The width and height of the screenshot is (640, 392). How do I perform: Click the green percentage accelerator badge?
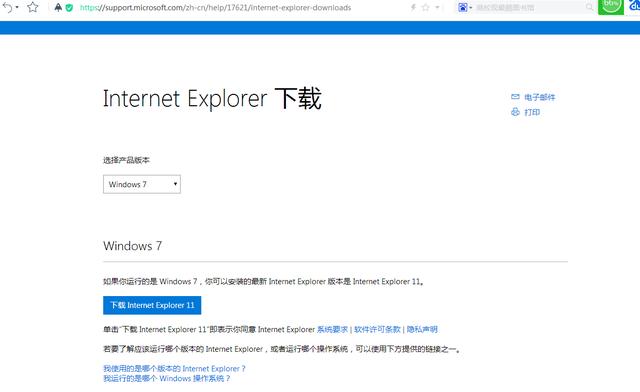(611, 7)
